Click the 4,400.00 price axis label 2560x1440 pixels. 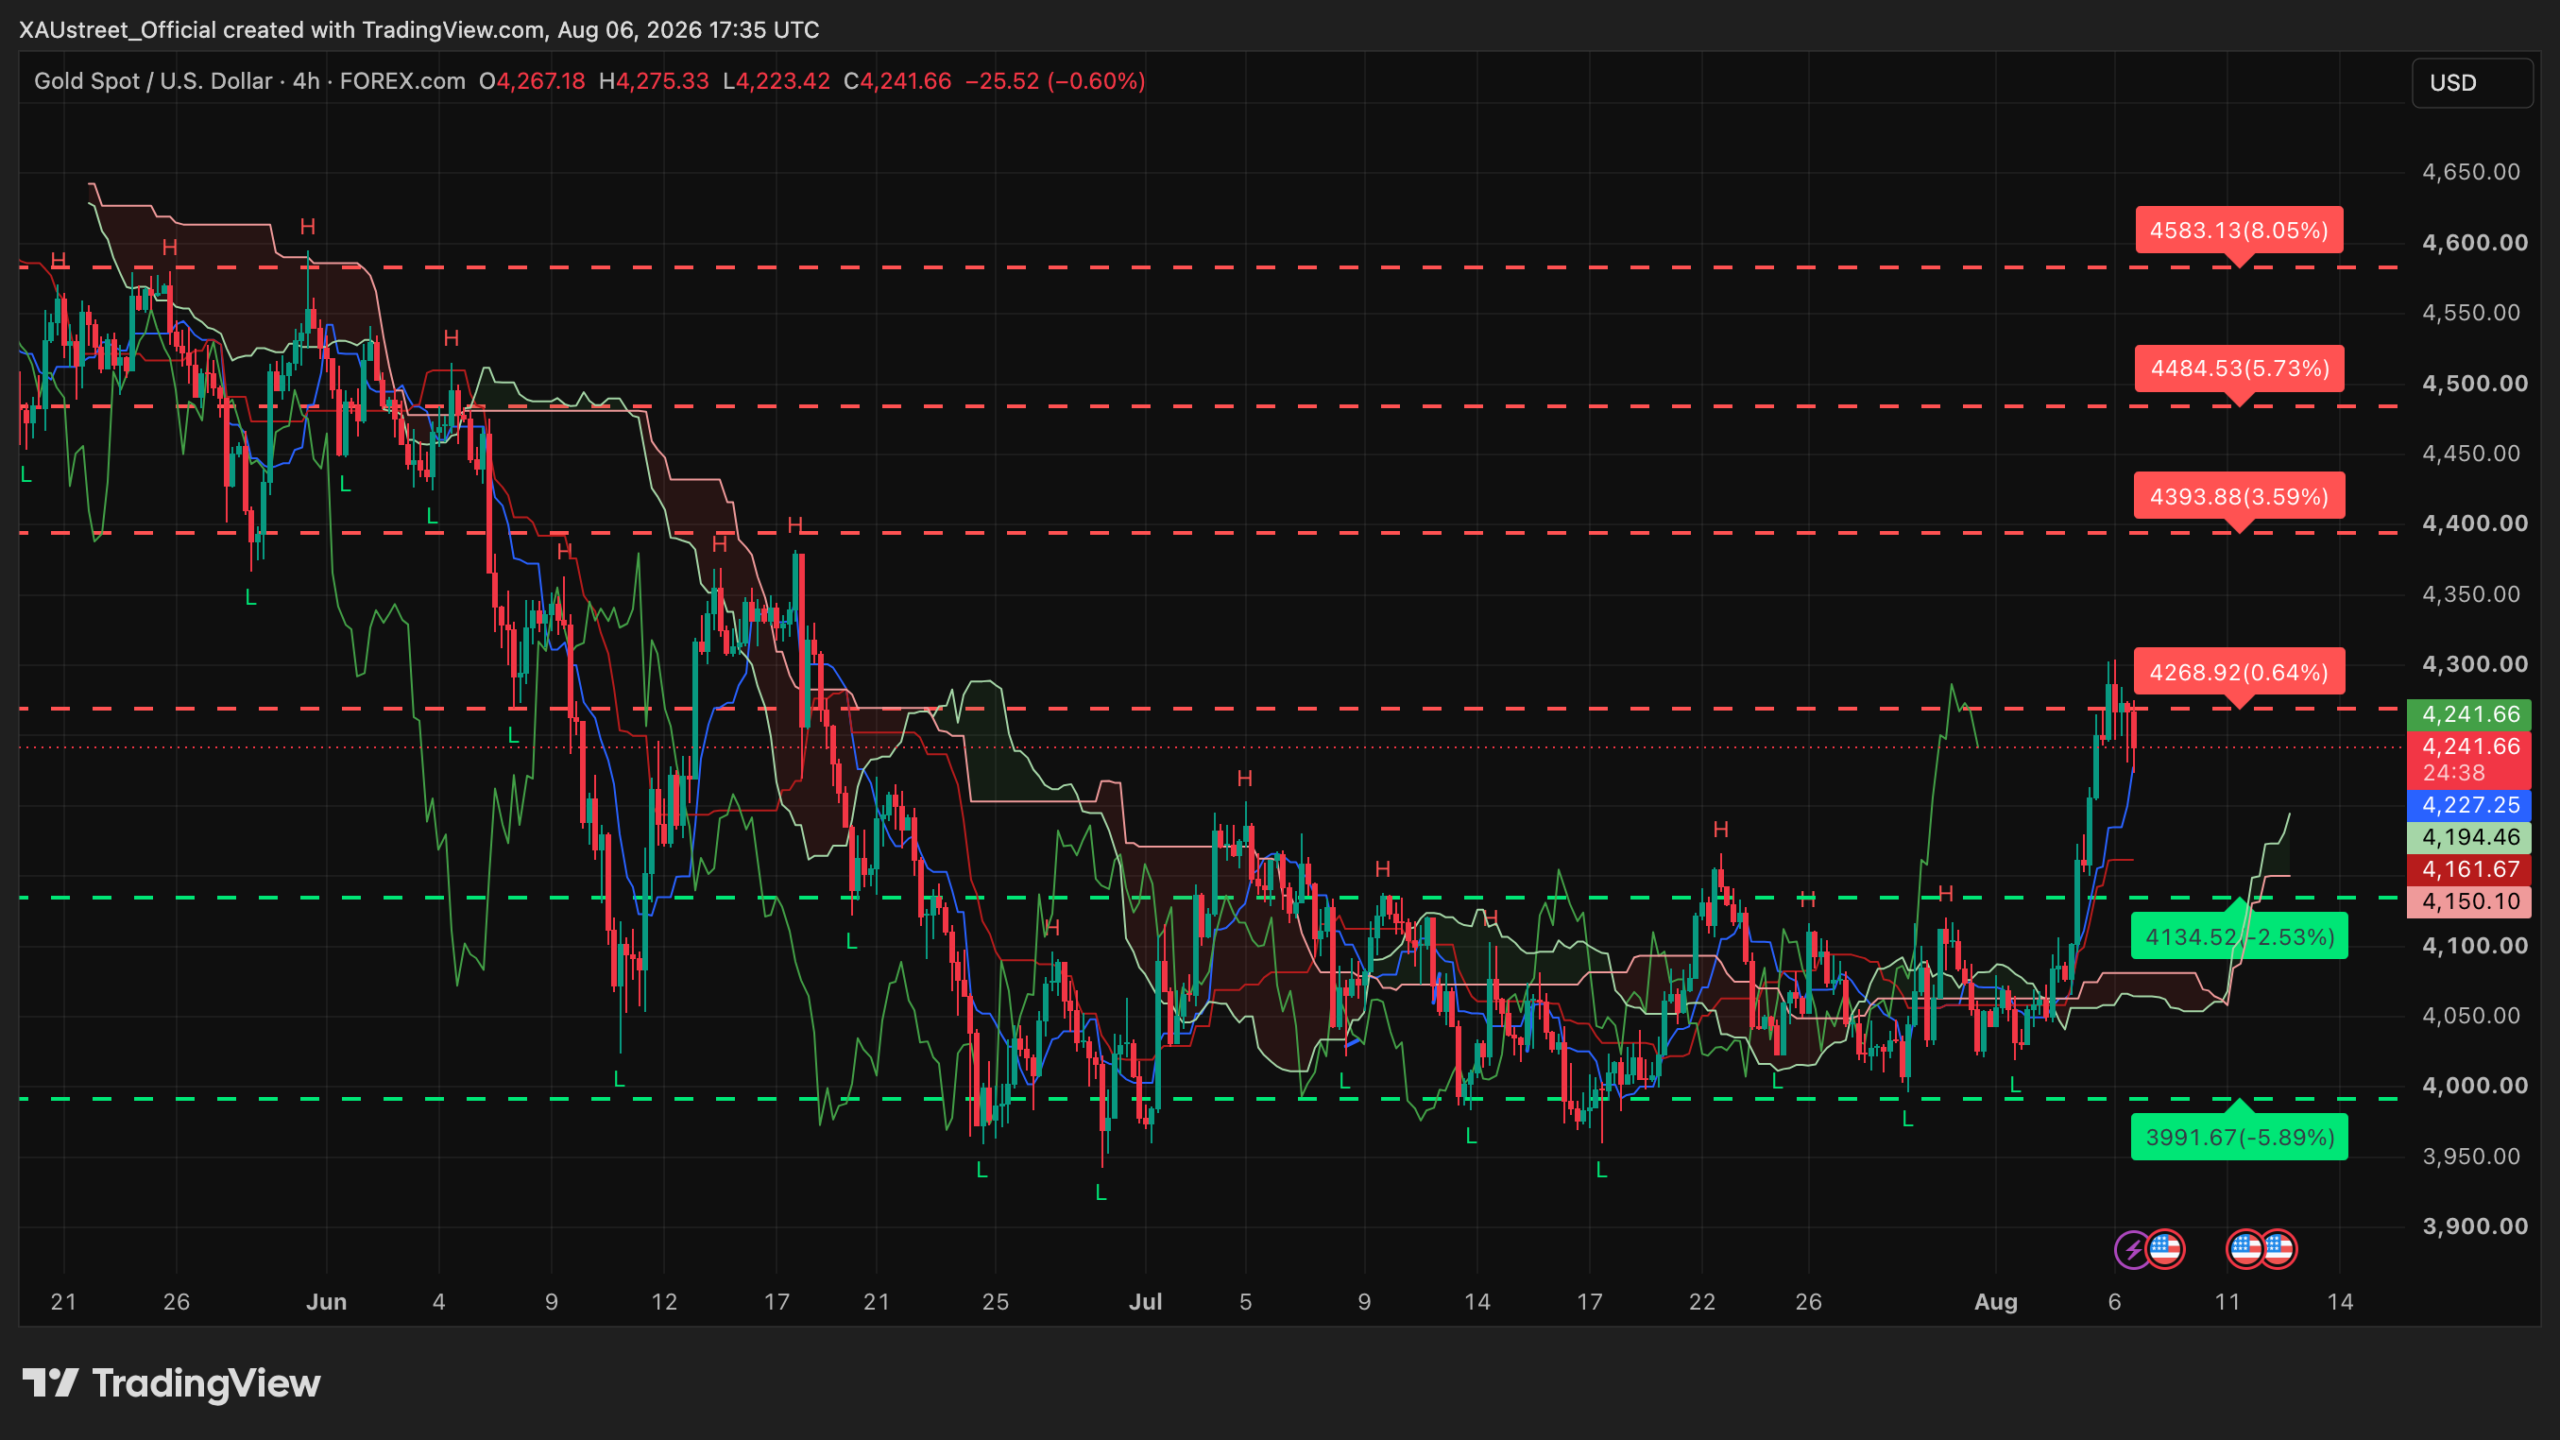point(2474,524)
